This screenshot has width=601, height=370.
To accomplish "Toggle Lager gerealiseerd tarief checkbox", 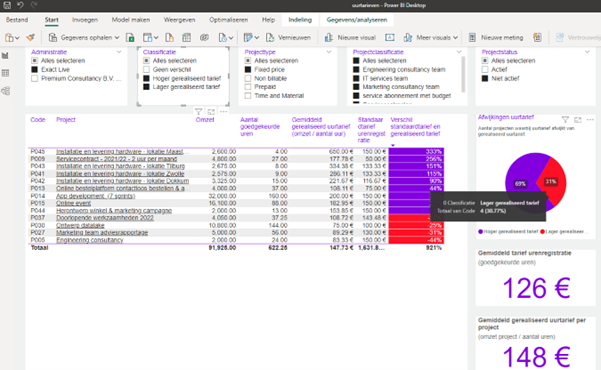I will (x=146, y=87).
